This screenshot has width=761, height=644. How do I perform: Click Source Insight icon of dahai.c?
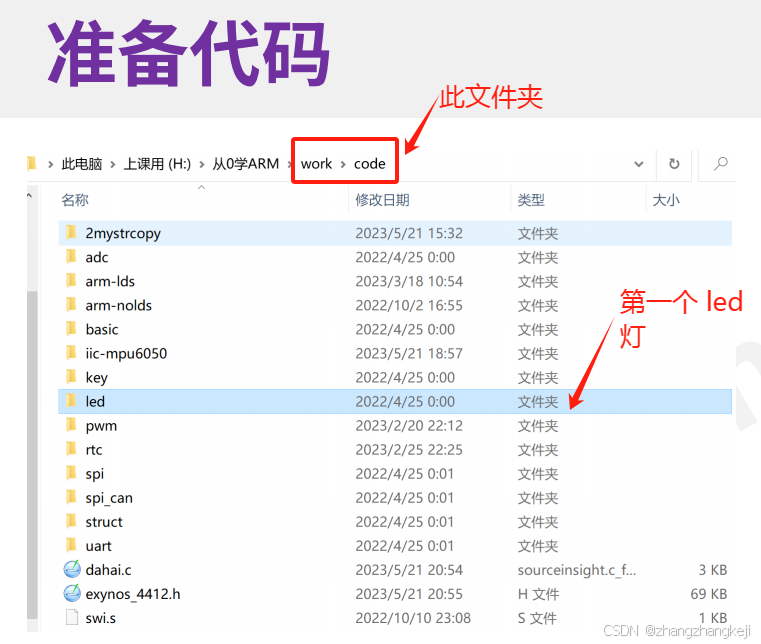click(x=72, y=569)
